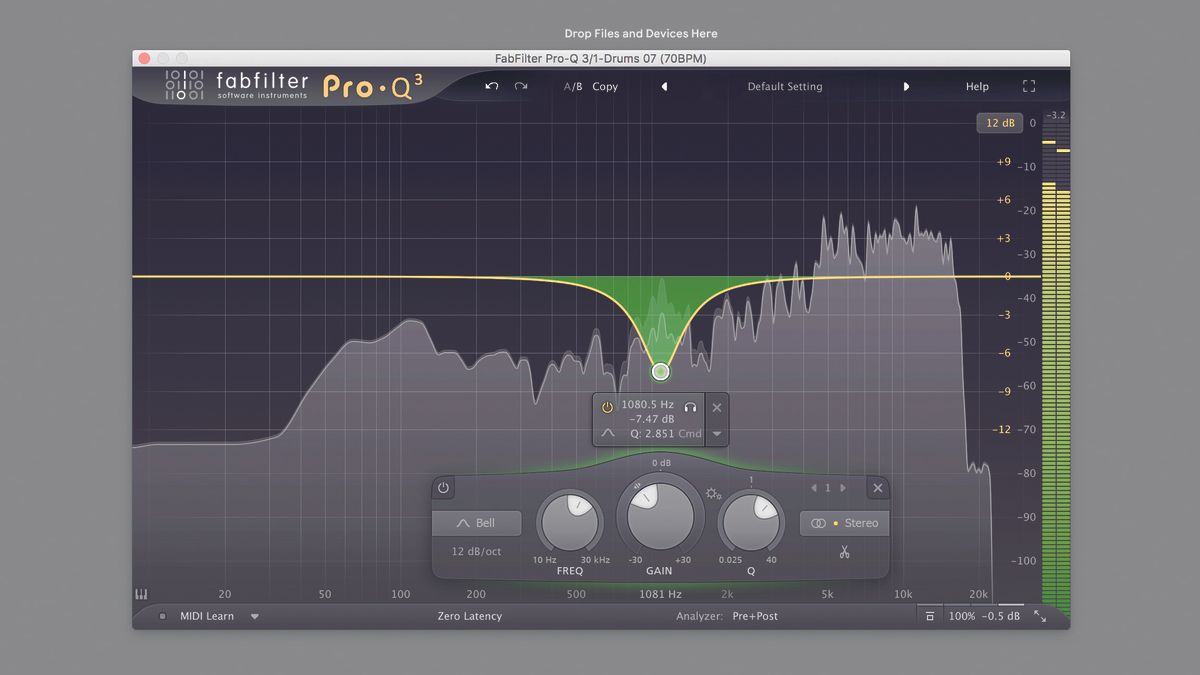Image resolution: width=1200 pixels, height=675 pixels.
Task: Click the piano display icon in bottom-left corner
Action: coord(143,593)
